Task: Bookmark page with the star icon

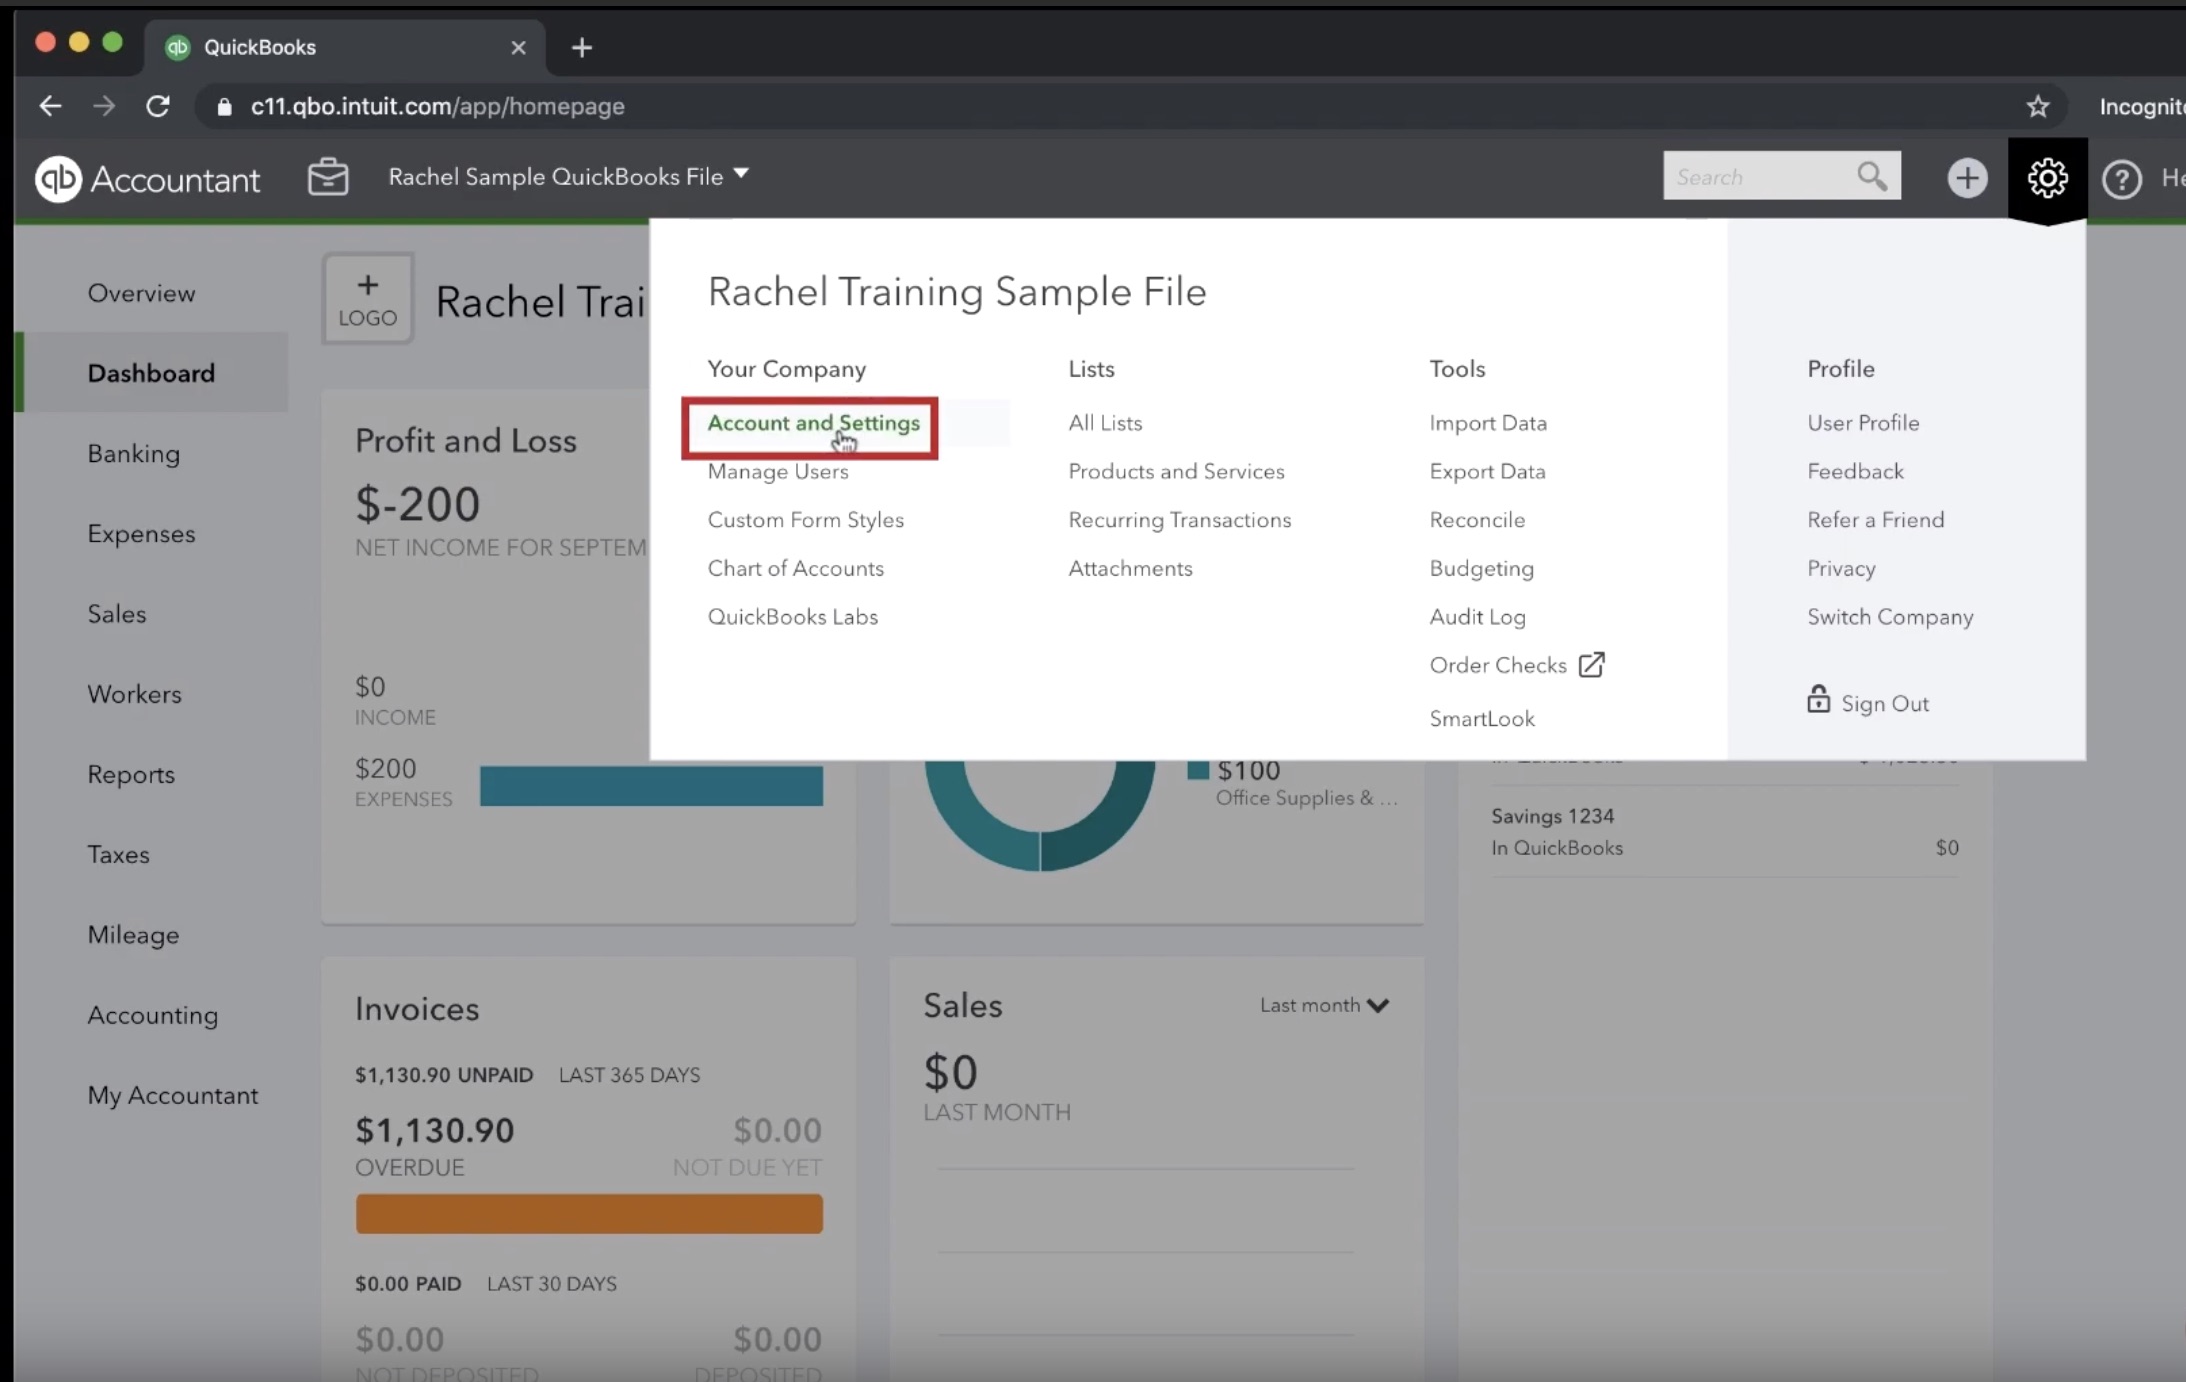Action: [2038, 106]
